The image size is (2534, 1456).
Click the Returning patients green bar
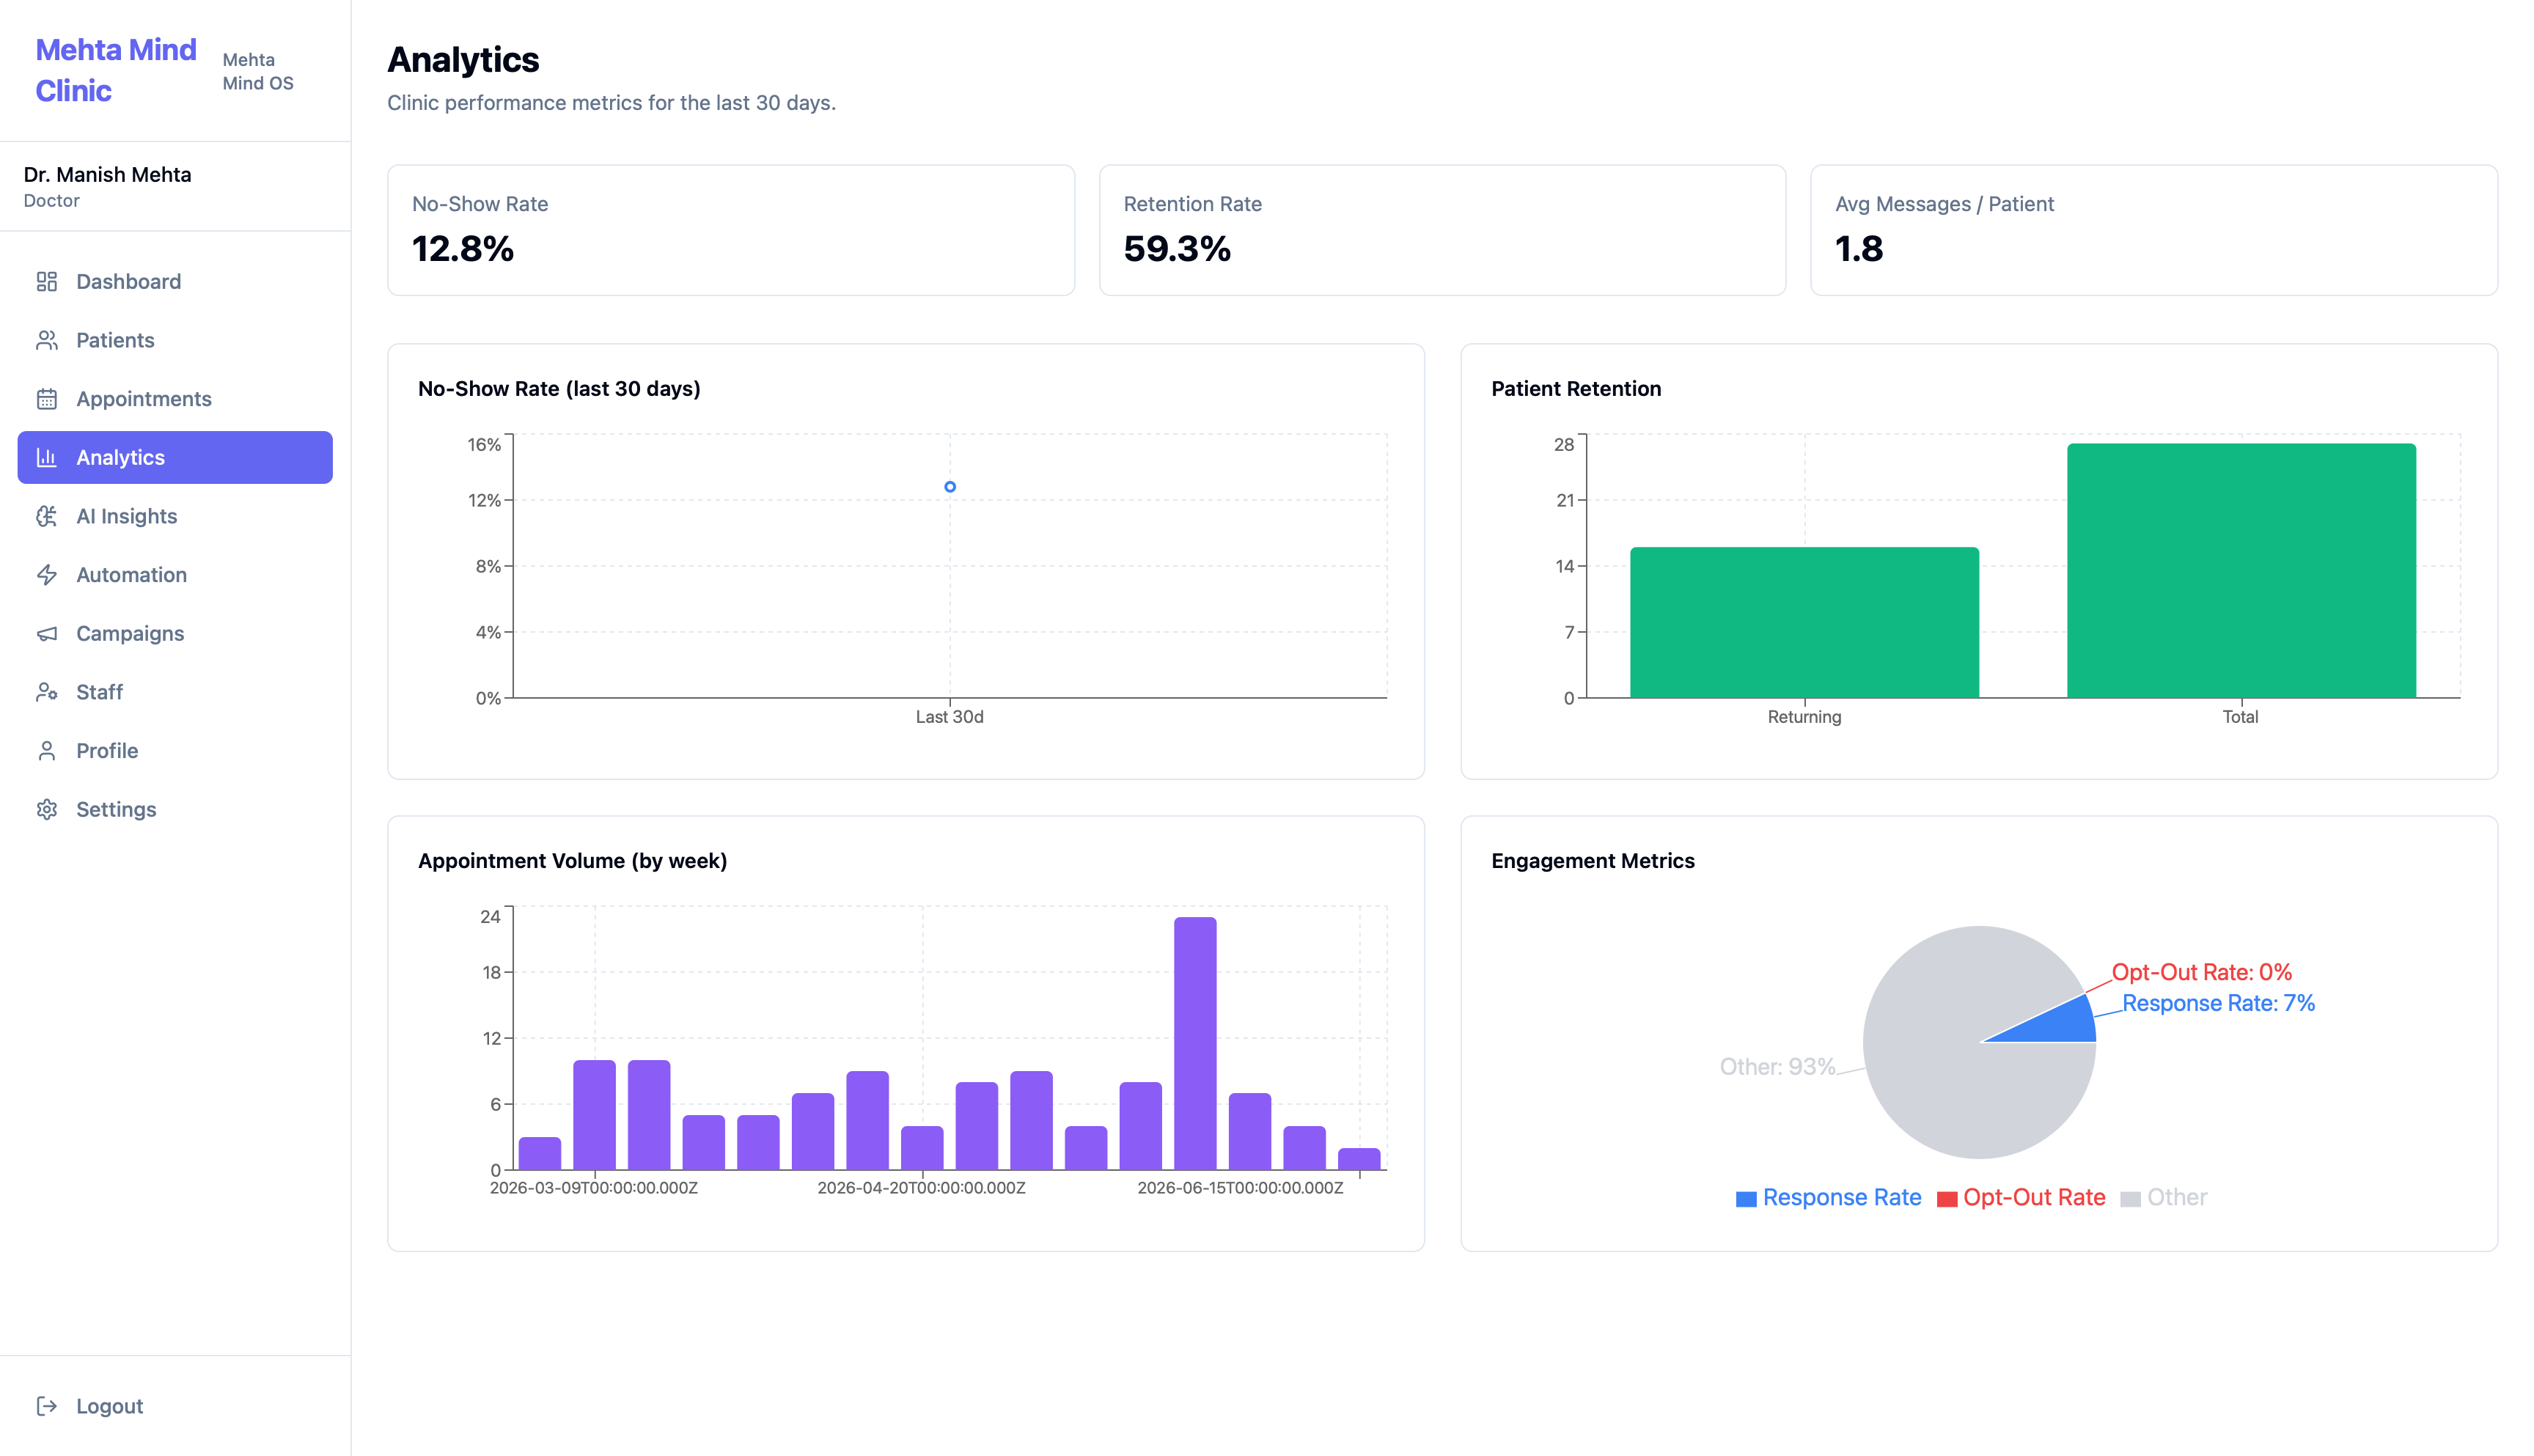click(1804, 622)
